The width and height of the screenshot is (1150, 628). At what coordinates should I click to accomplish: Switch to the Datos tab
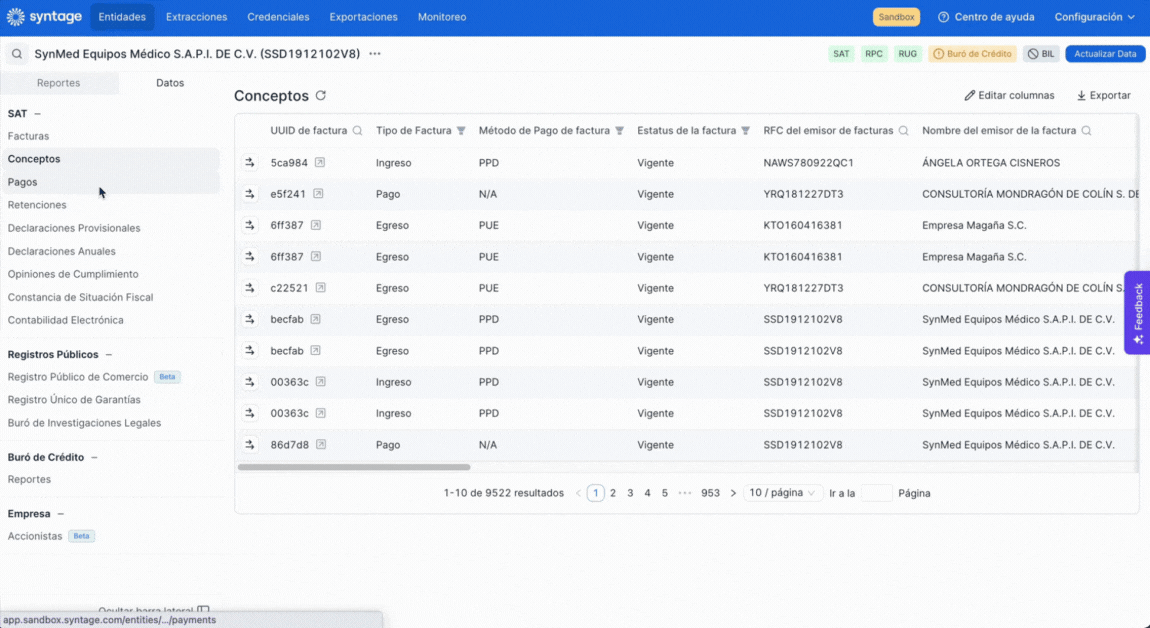(170, 83)
